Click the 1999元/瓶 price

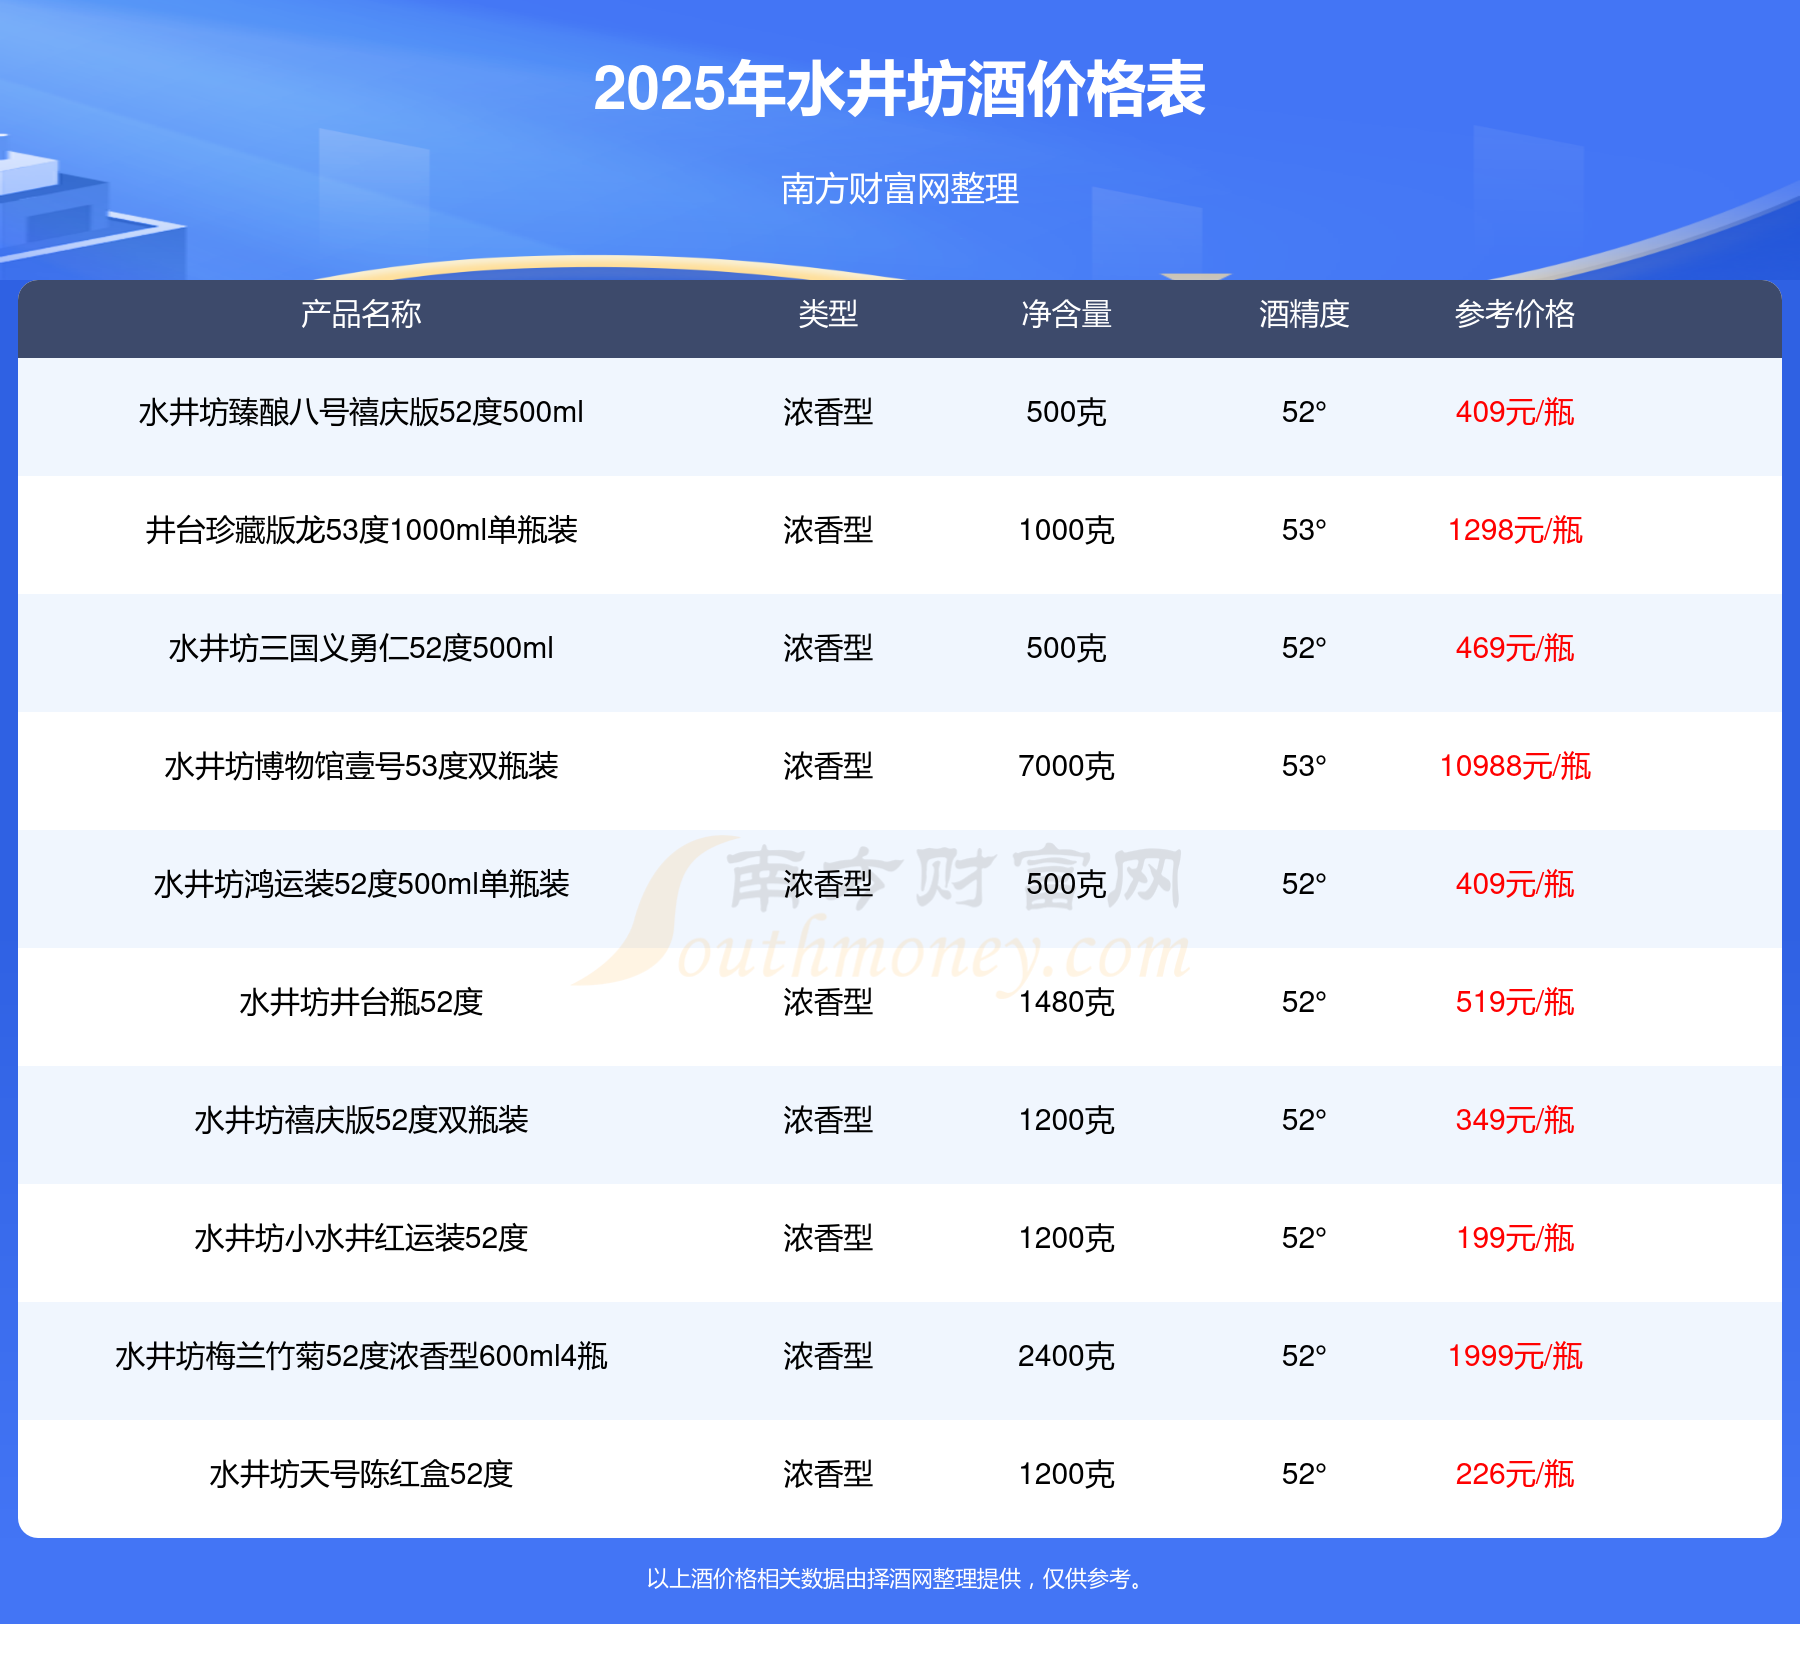click(x=1515, y=1356)
